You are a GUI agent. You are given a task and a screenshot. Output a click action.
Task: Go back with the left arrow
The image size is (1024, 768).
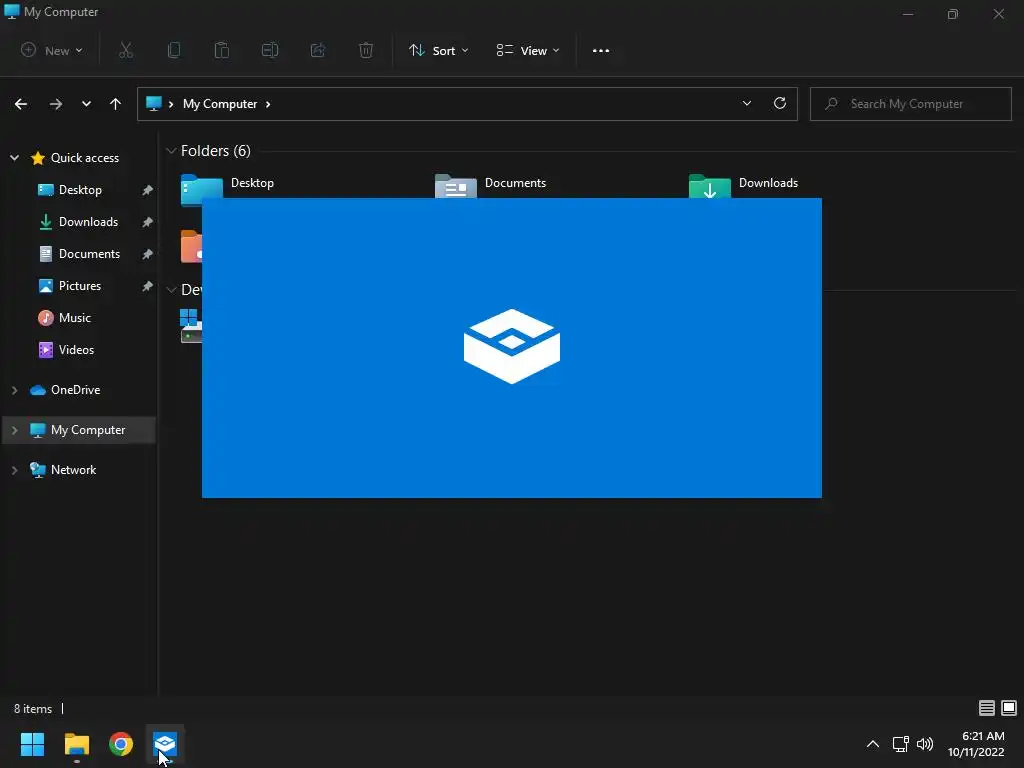[x=21, y=104]
